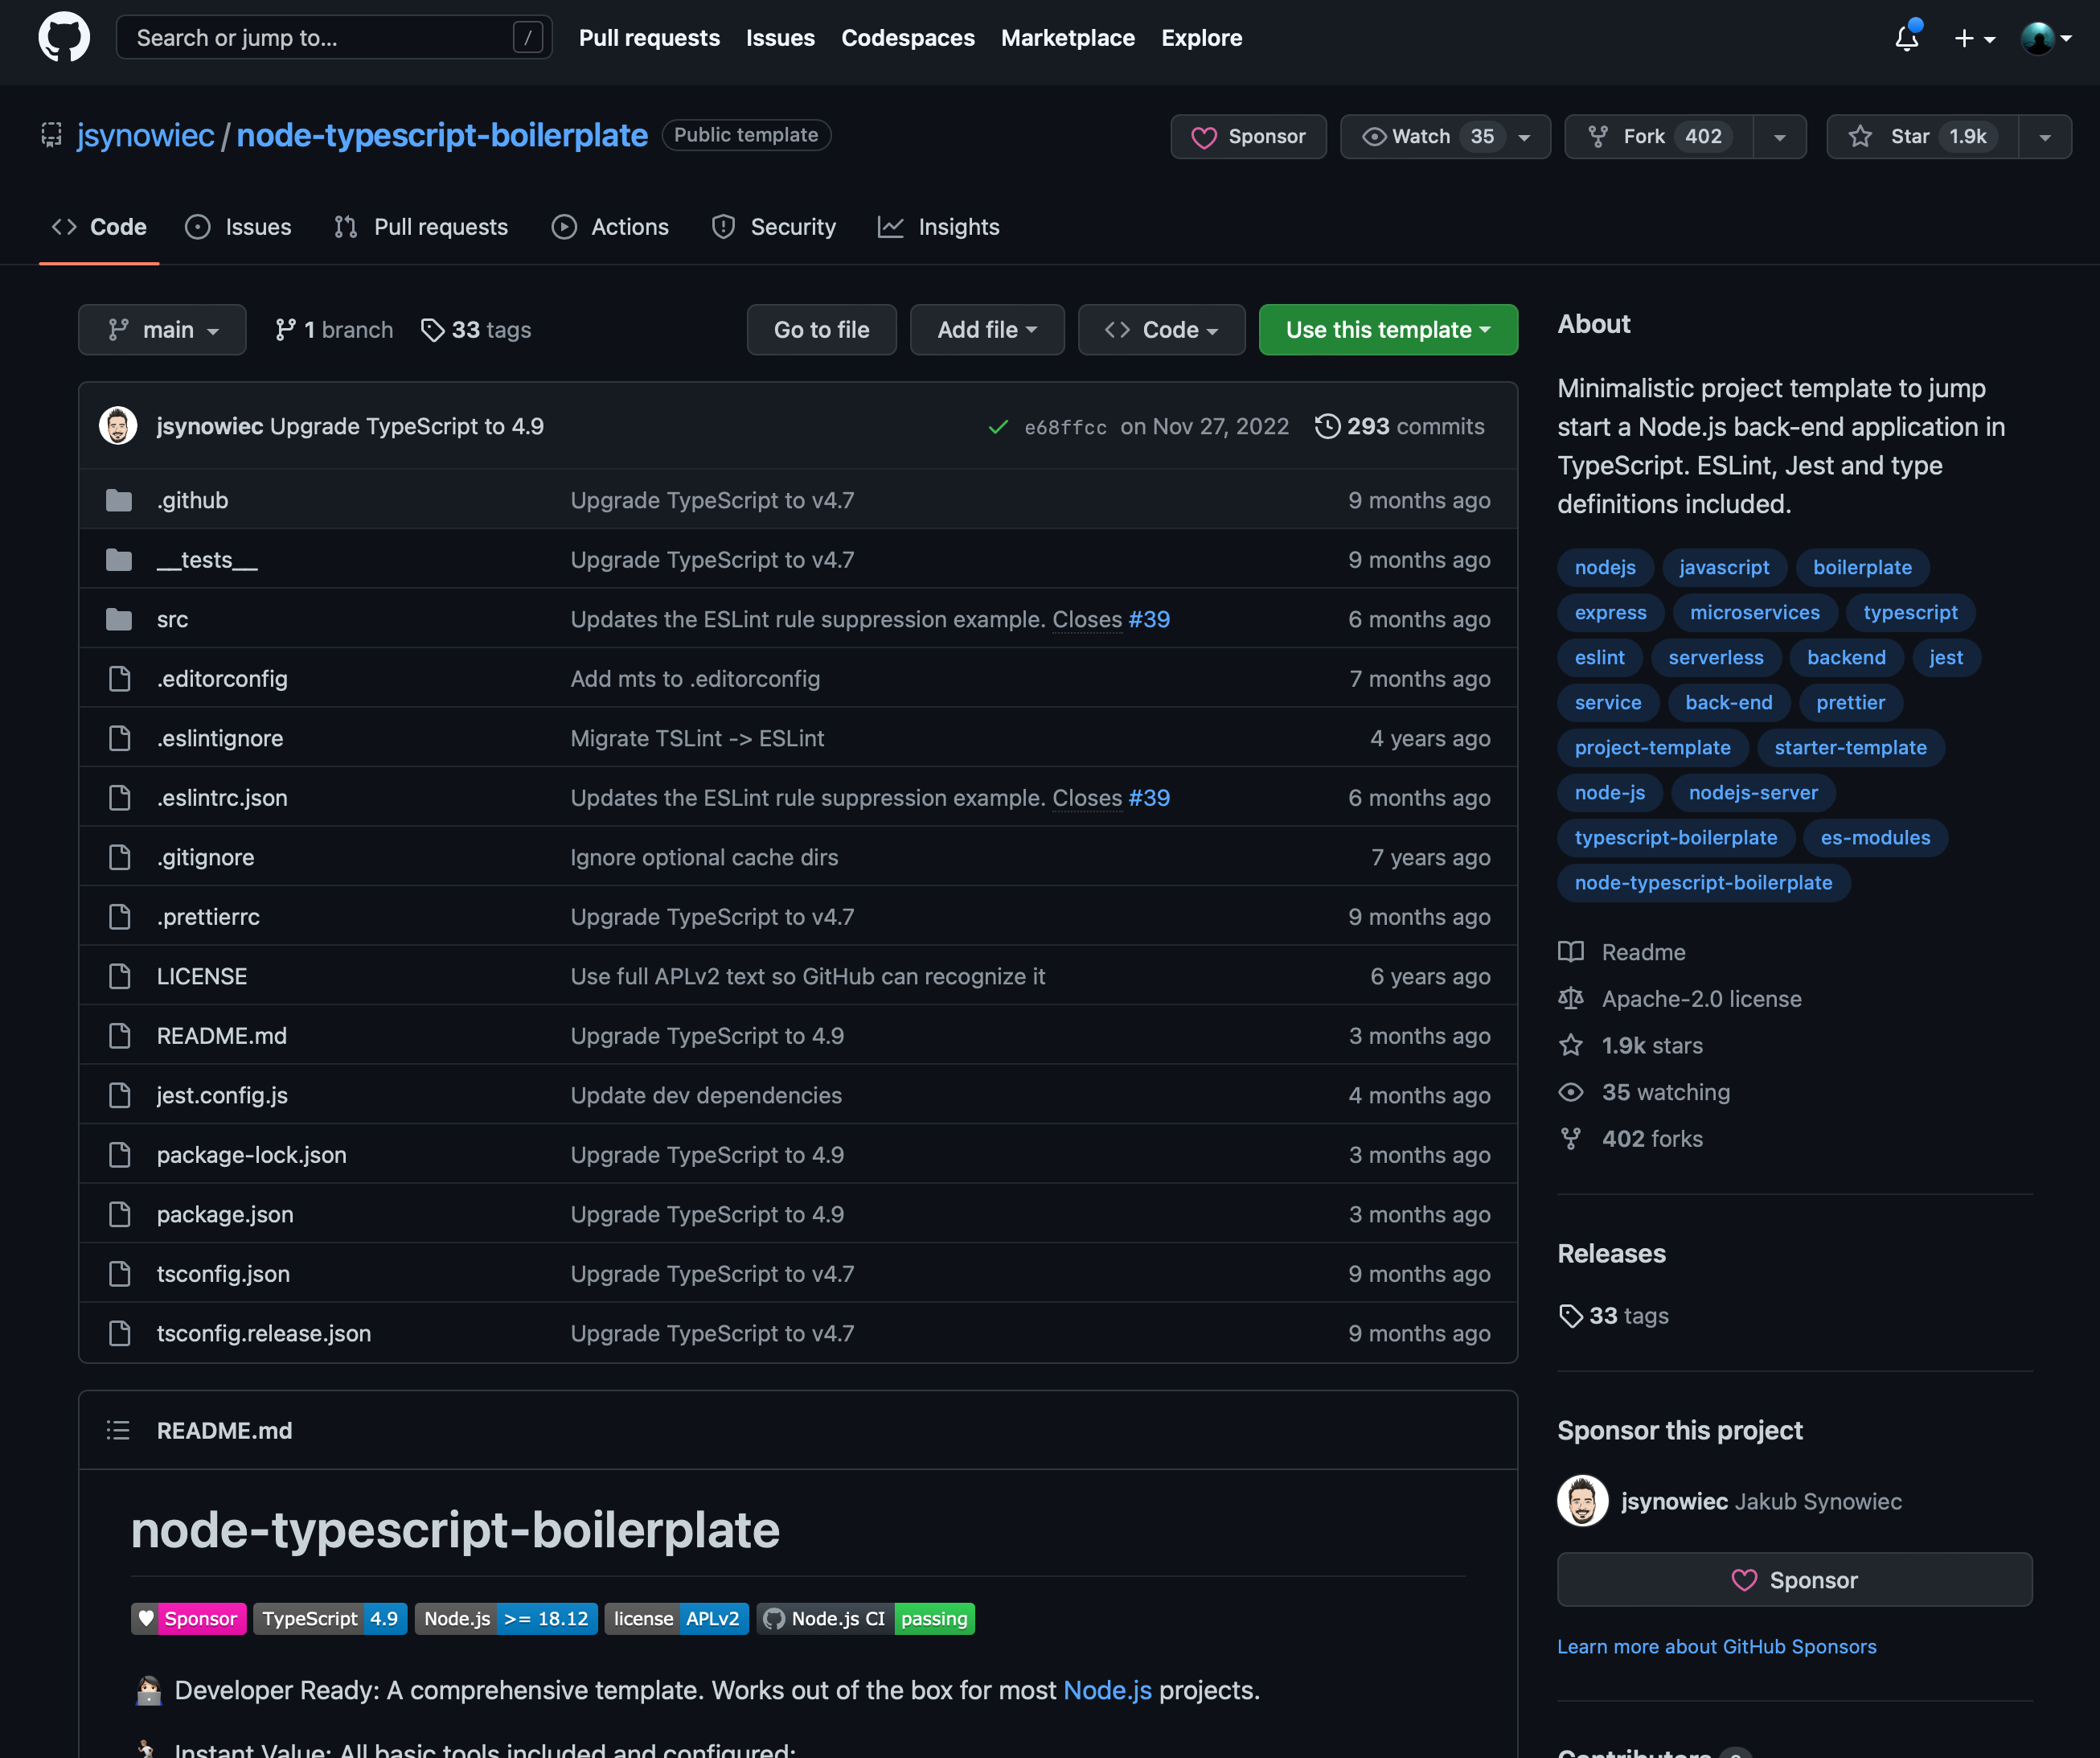This screenshot has height=1758, width=2100.
Task: Click the Node.js CI passing badge
Action: tap(866, 1619)
